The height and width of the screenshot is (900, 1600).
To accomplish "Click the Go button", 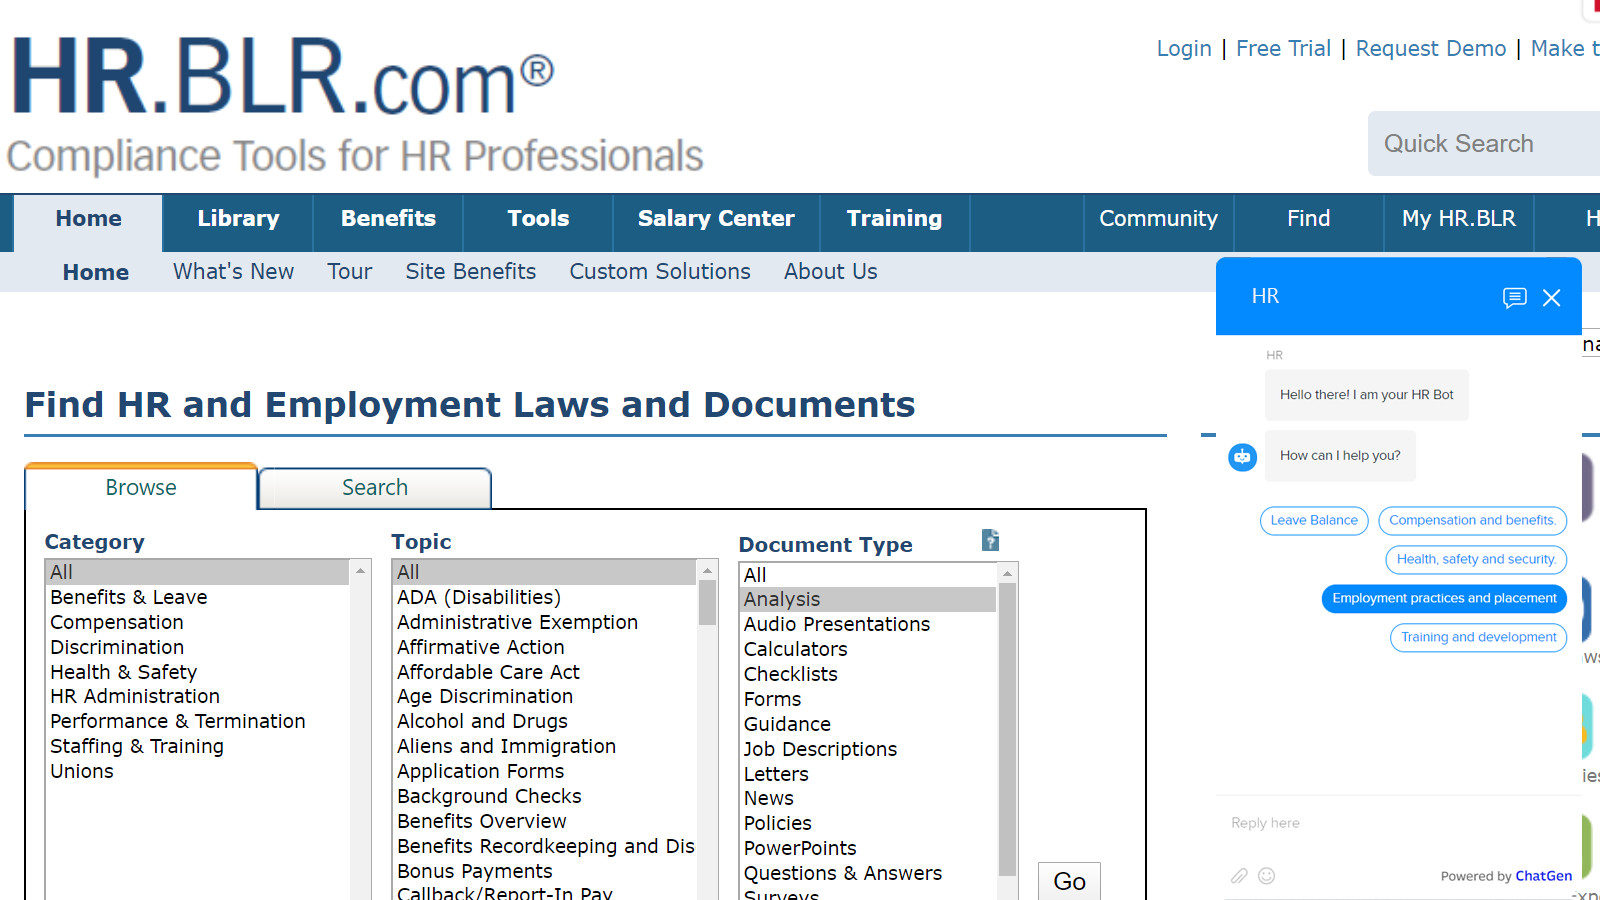I will (x=1069, y=881).
